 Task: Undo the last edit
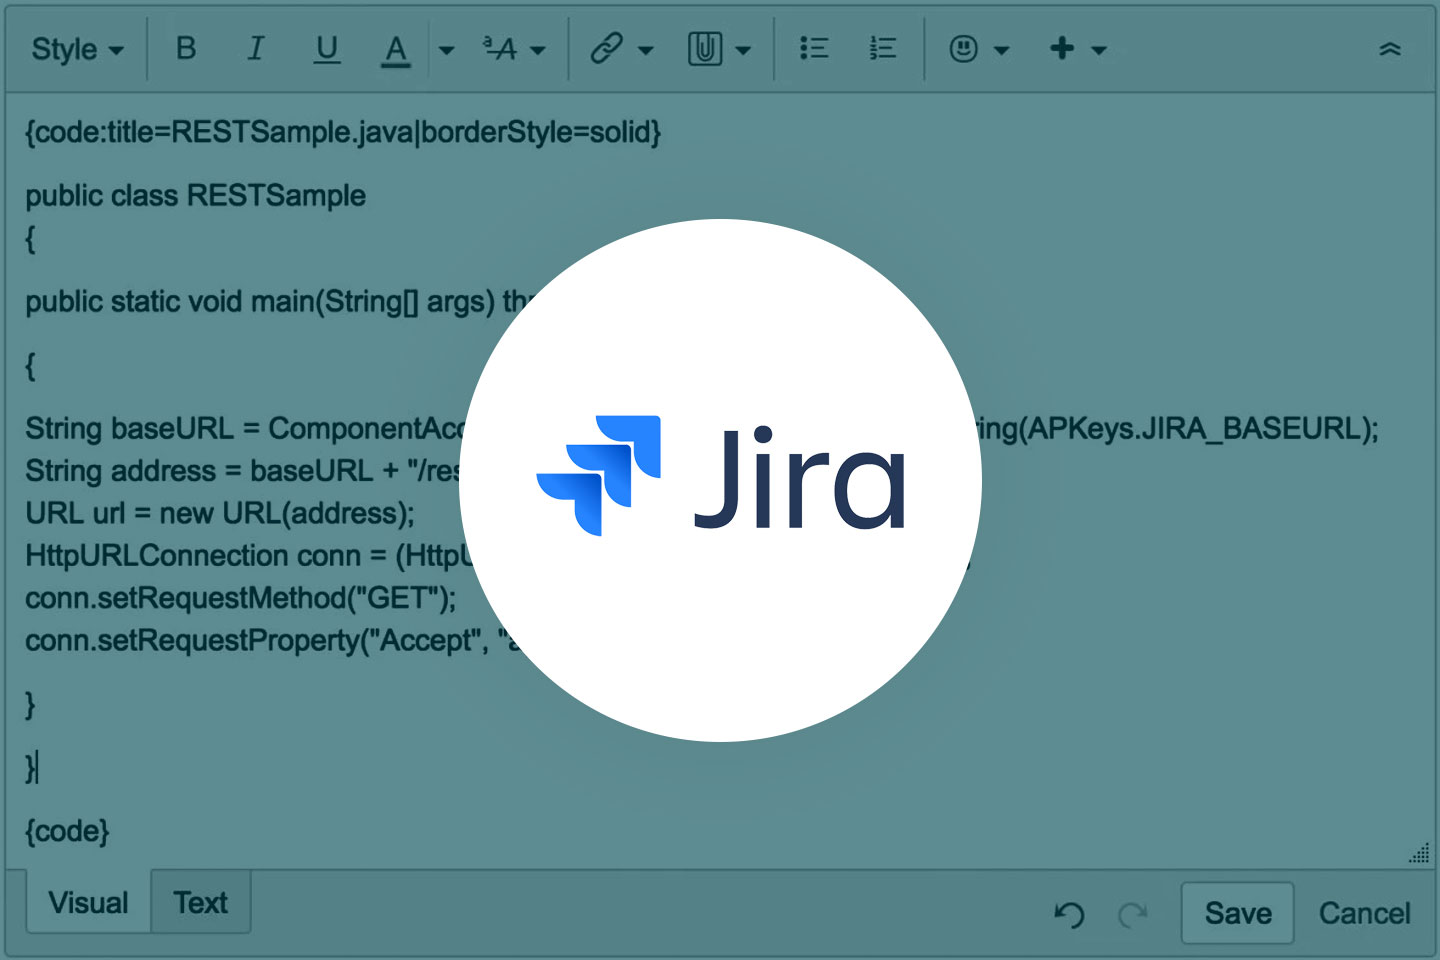[1069, 913]
